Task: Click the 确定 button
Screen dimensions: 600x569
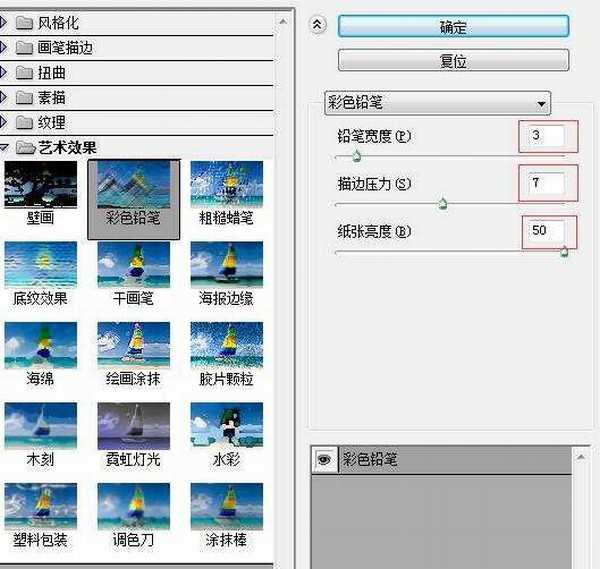Action: [453, 27]
